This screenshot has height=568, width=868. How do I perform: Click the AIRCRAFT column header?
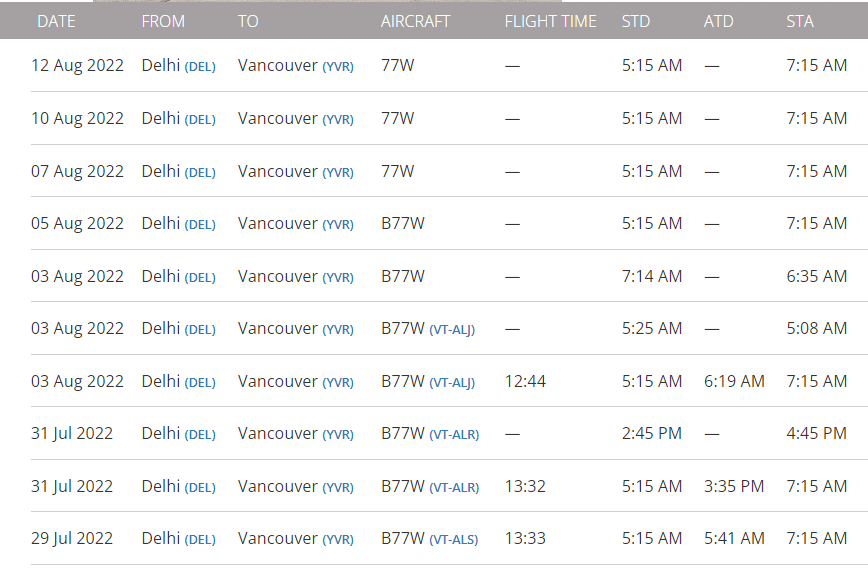pos(415,21)
